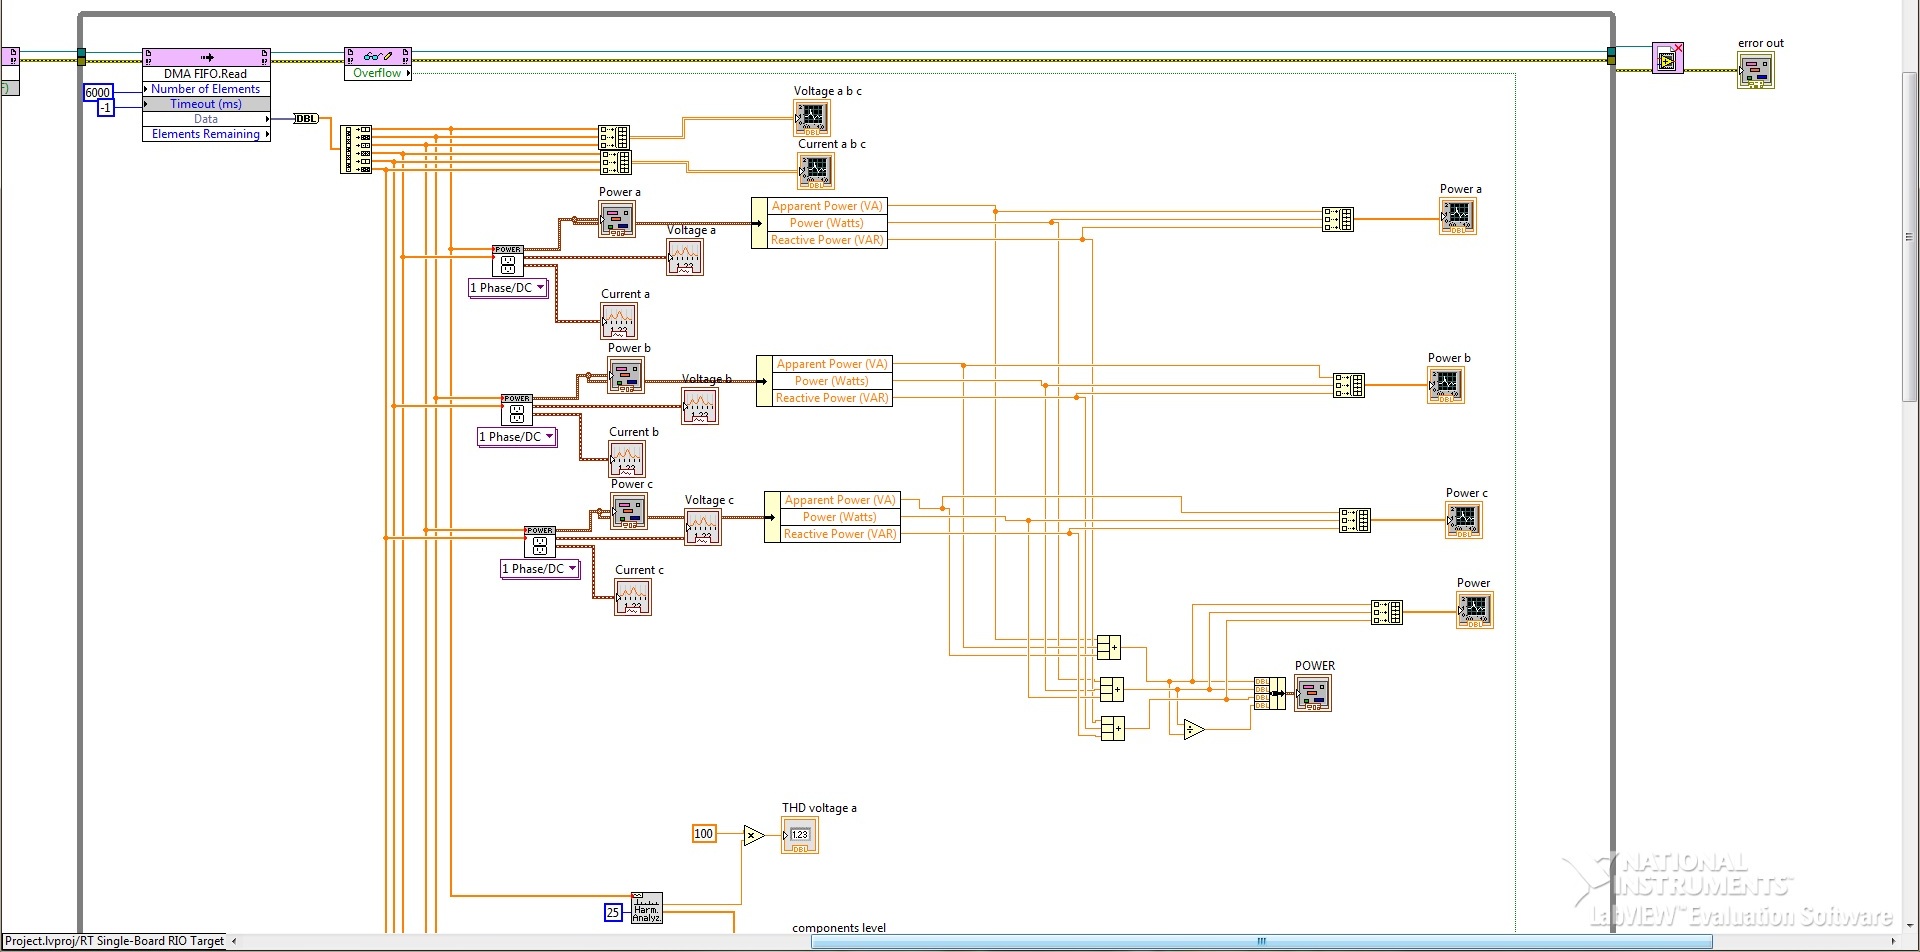1920x952 pixels.
Task: Click the Power b cluster indicator
Action: [626, 376]
